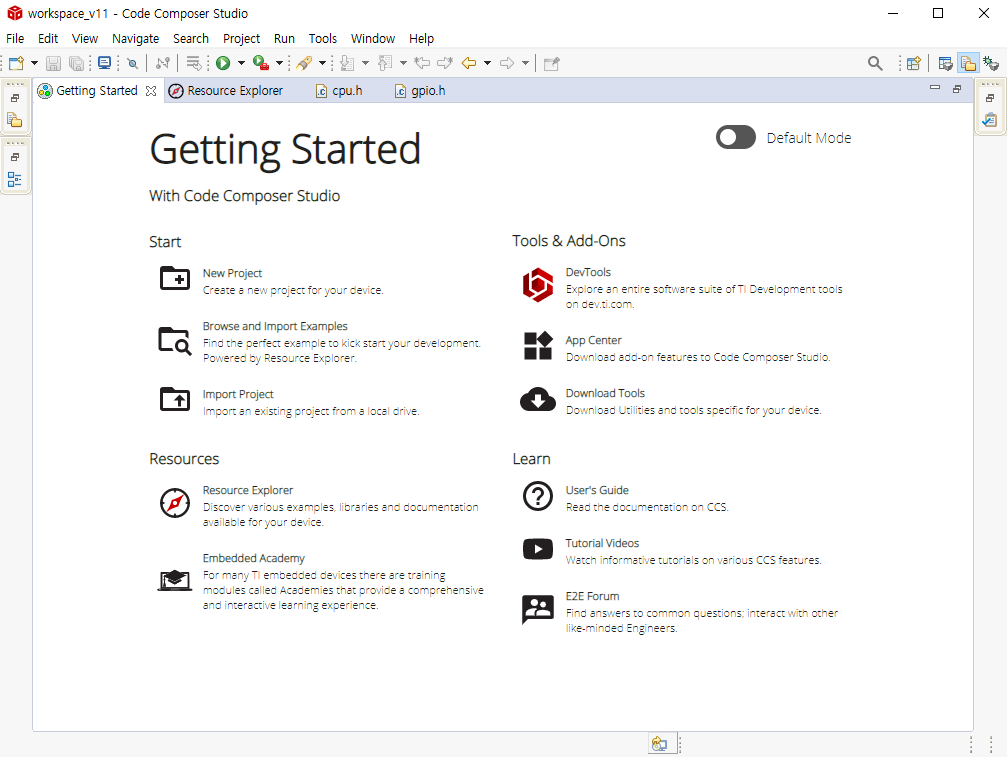This screenshot has width=1007, height=757.
Task: Open the Project menu
Action: (x=241, y=39)
